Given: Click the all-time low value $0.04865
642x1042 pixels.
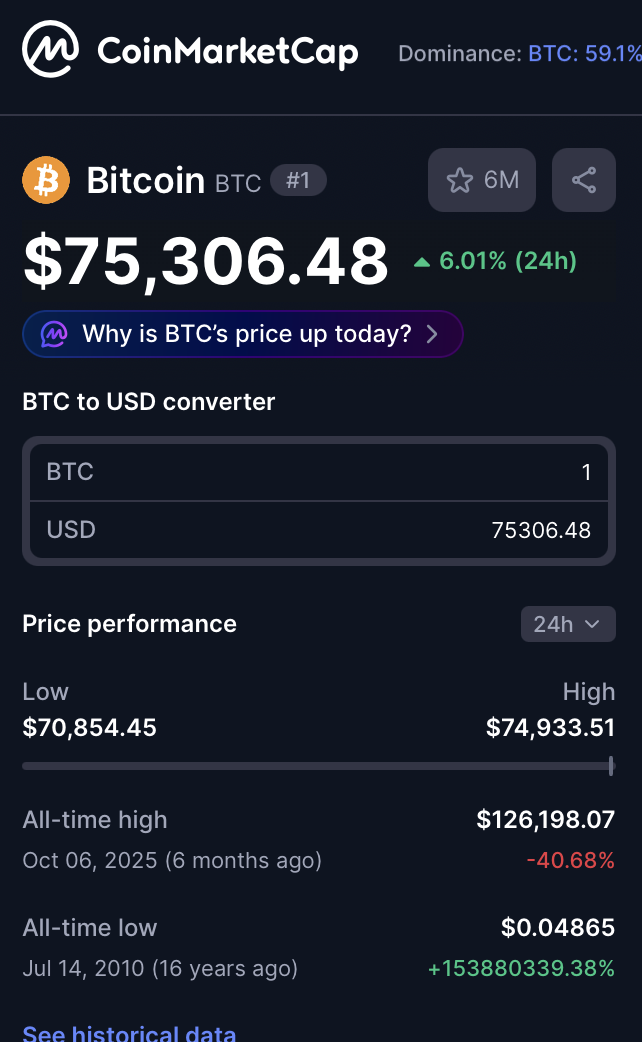Looking at the screenshot, I should (x=558, y=928).
